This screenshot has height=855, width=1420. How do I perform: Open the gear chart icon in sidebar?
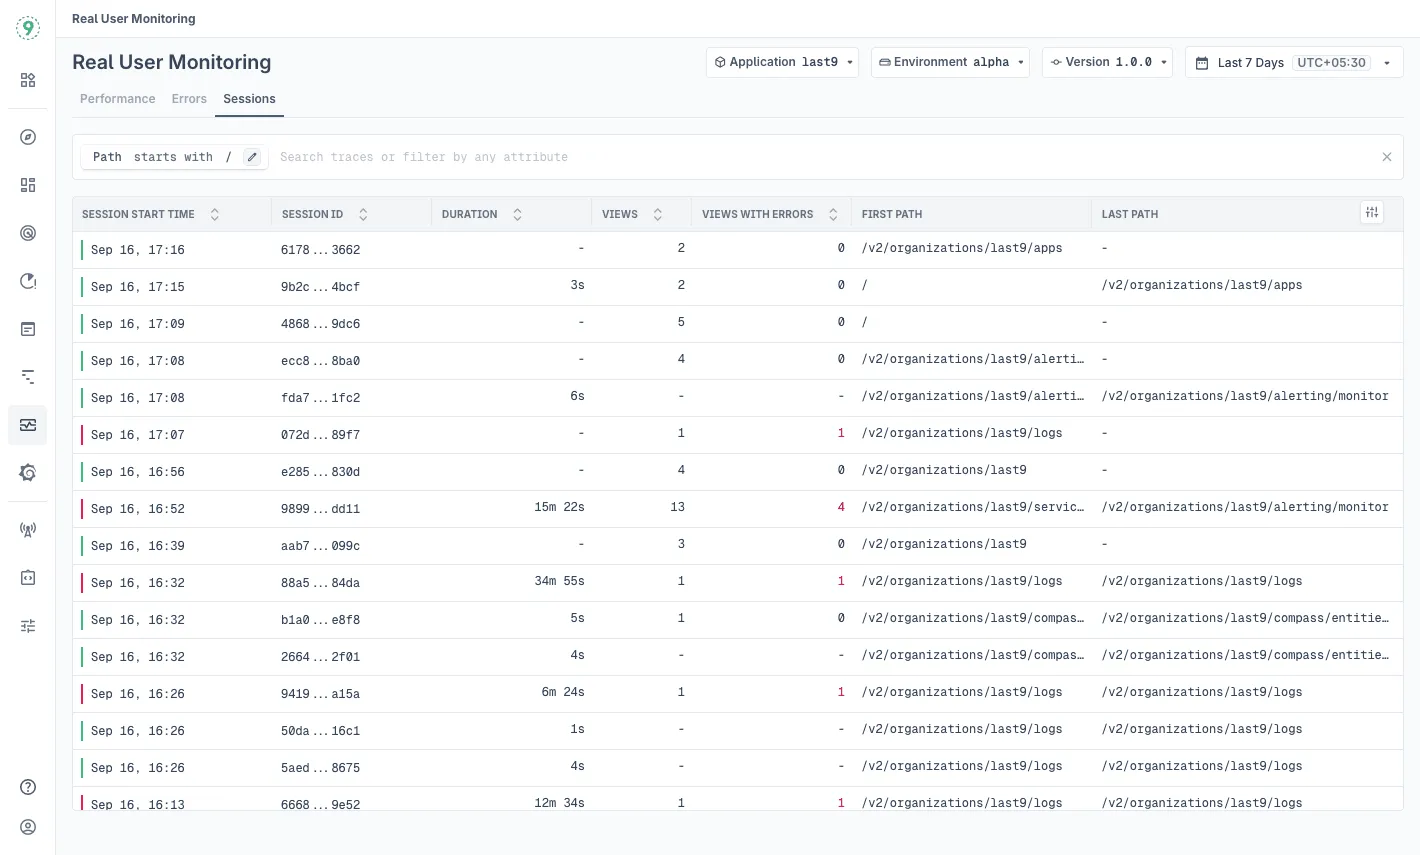pyautogui.click(x=28, y=473)
